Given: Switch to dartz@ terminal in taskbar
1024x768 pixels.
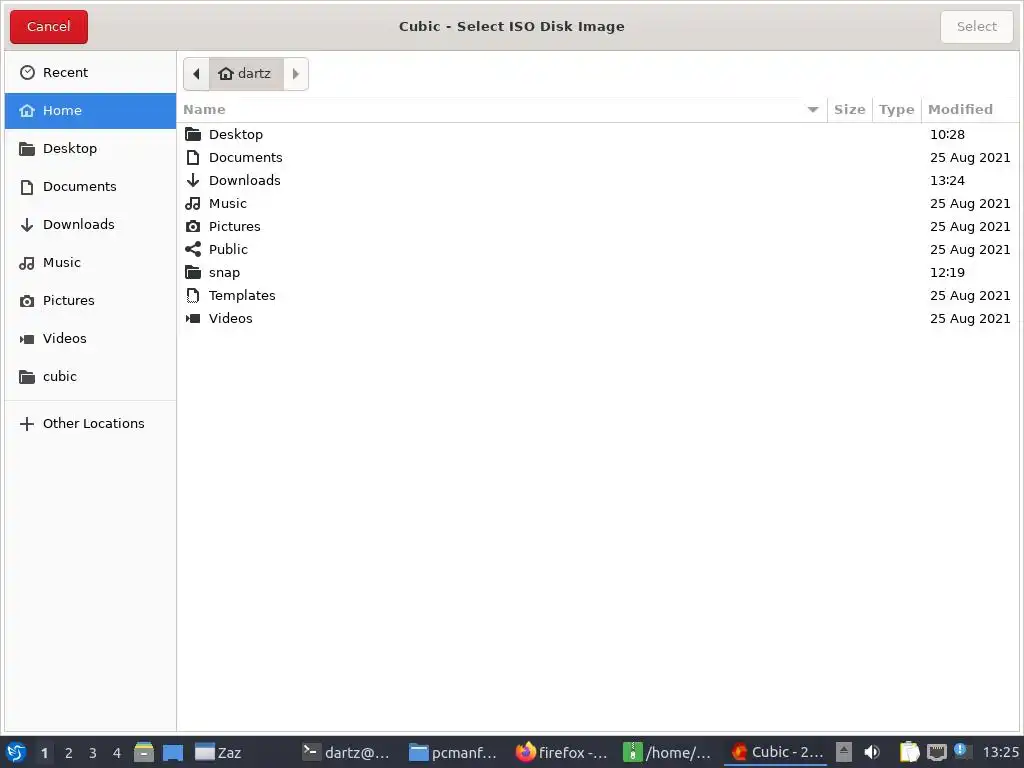Looking at the screenshot, I should point(347,752).
